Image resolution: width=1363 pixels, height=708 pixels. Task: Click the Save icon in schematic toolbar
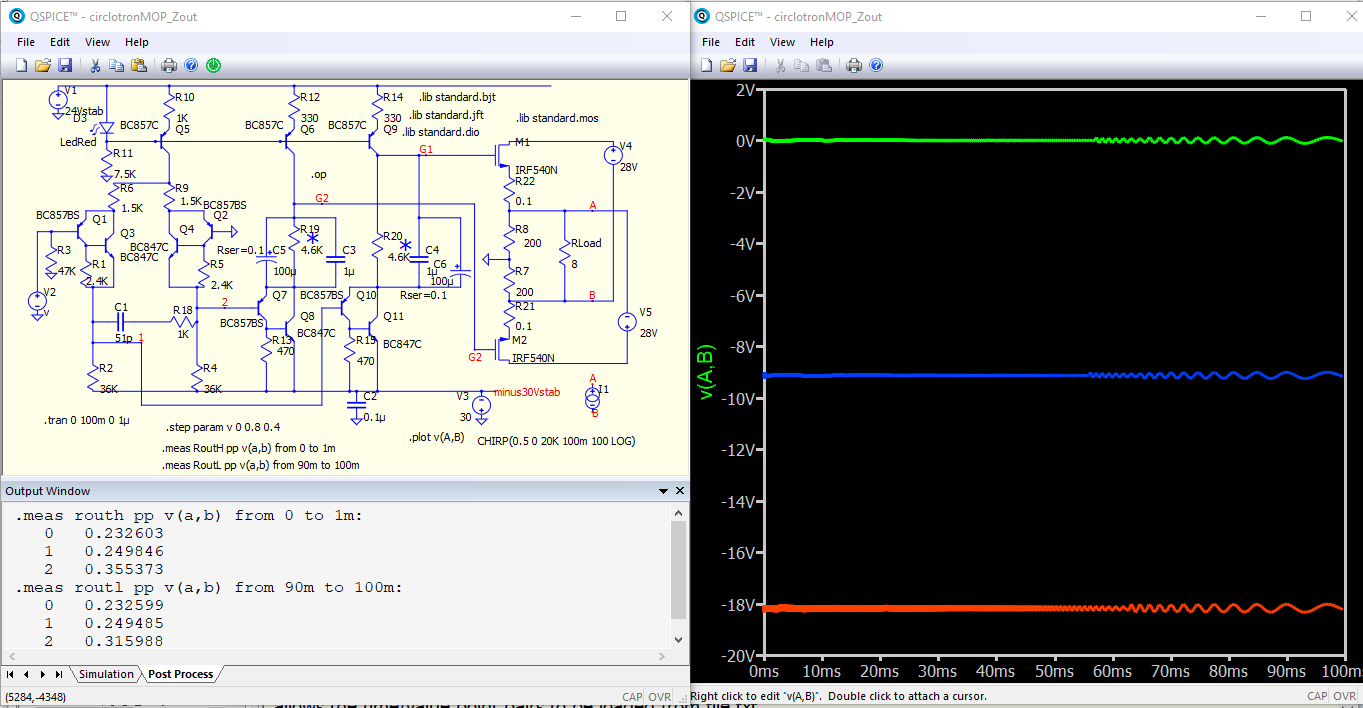pyautogui.click(x=65, y=65)
